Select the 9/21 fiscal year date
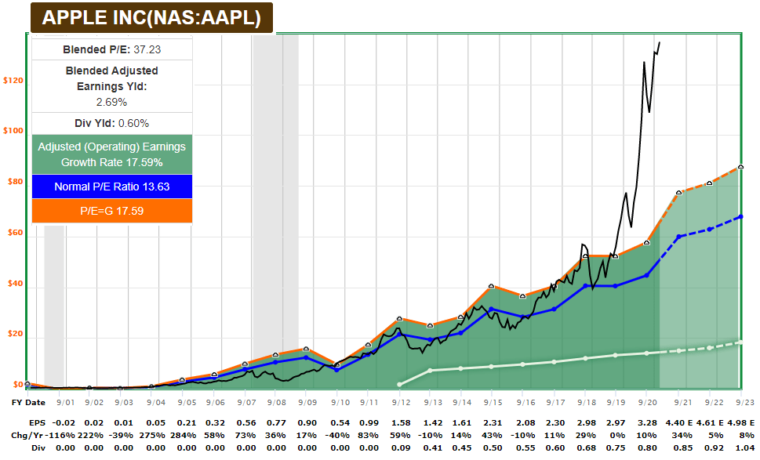Viewport: 760px width, 460px height. point(682,402)
